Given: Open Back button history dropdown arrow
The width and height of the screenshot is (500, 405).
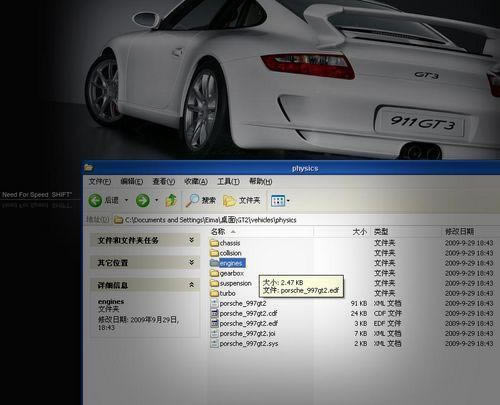Looking at the screenshot, I should pos(126,200).
